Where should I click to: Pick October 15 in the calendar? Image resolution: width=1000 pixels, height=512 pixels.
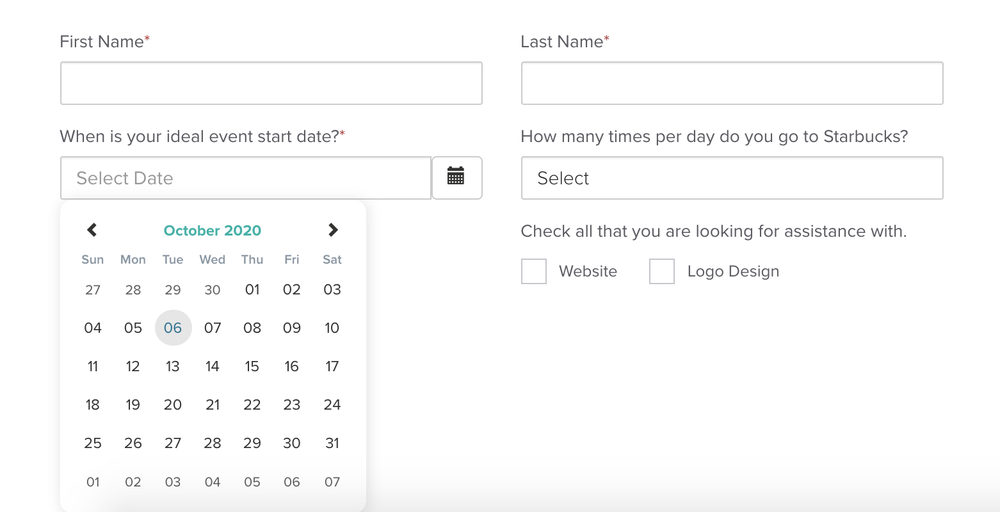click(252, 366)
